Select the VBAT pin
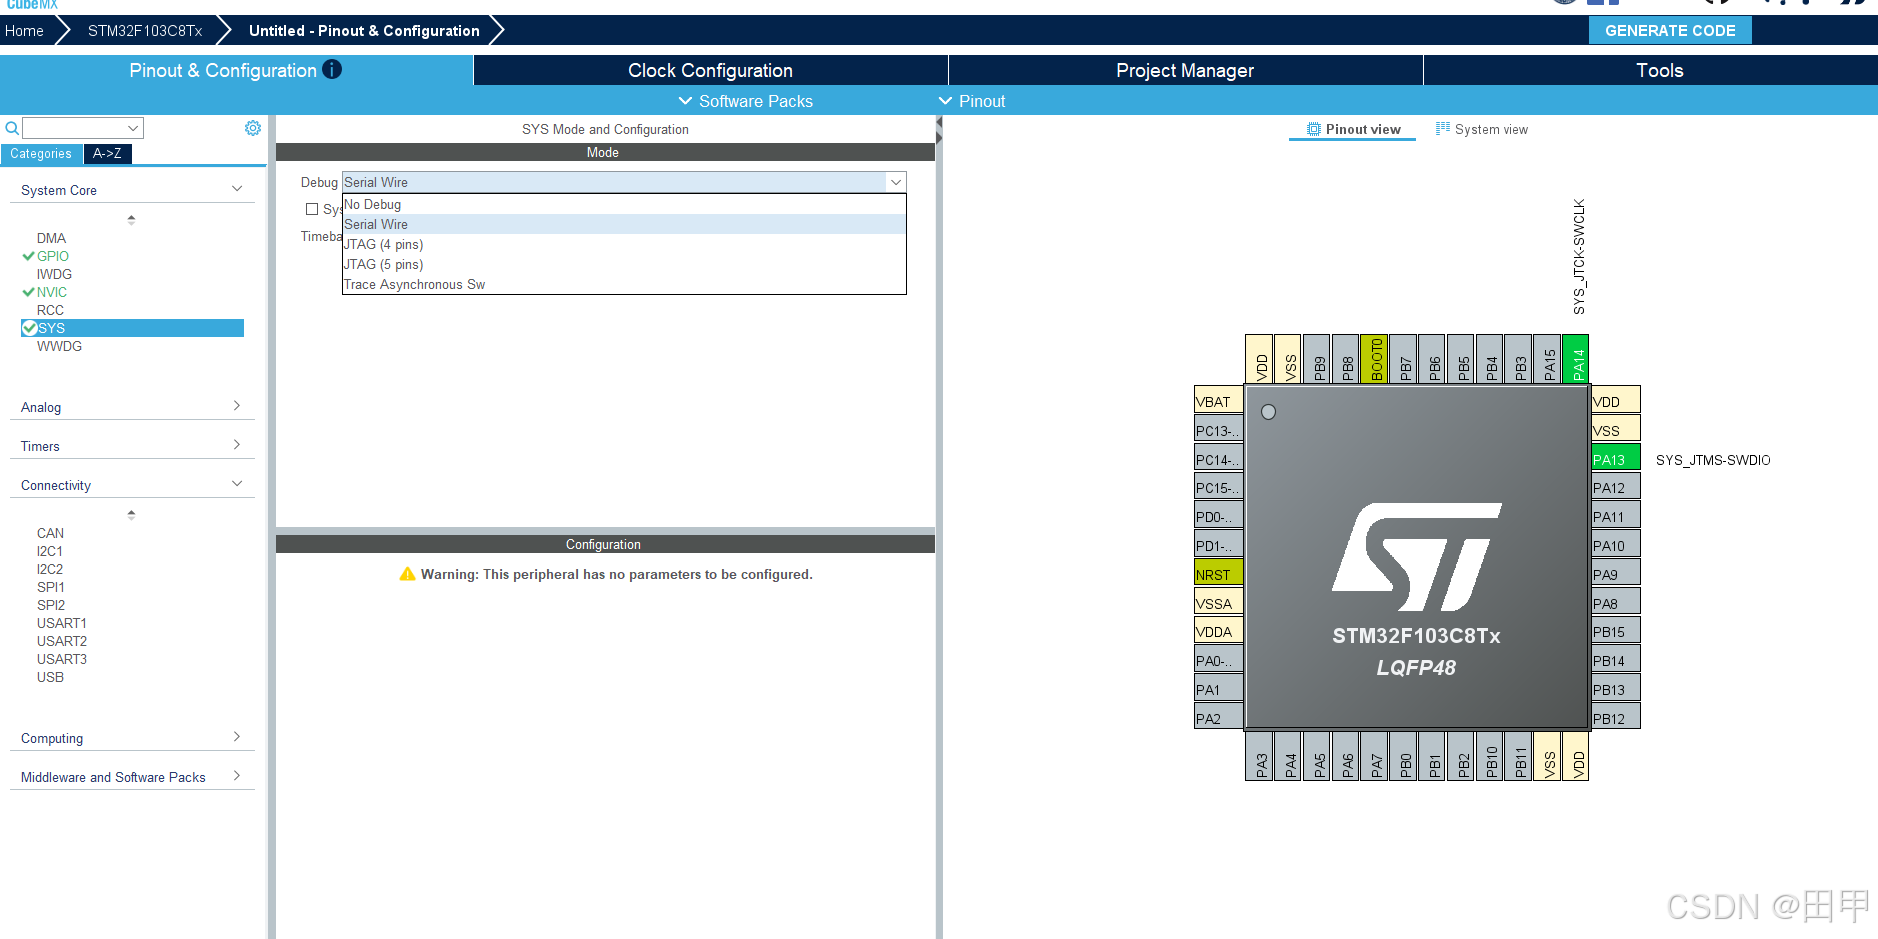The image size is (1878, 939). [x=1219, y=400]
